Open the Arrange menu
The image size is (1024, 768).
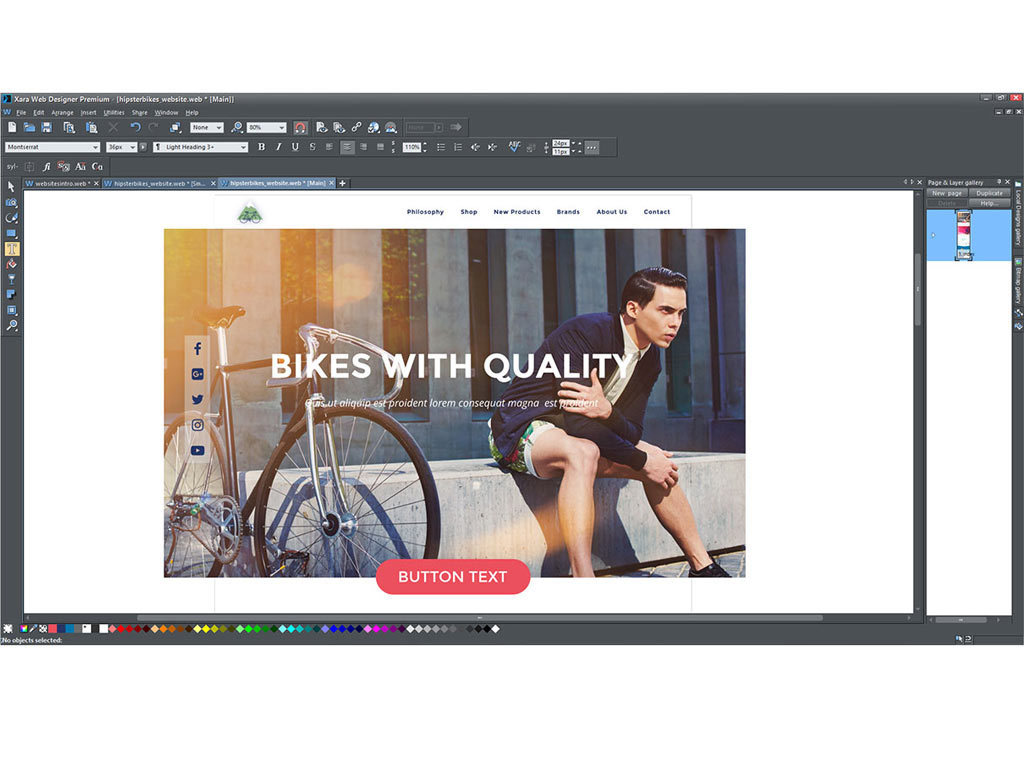[x=63, y=113]
